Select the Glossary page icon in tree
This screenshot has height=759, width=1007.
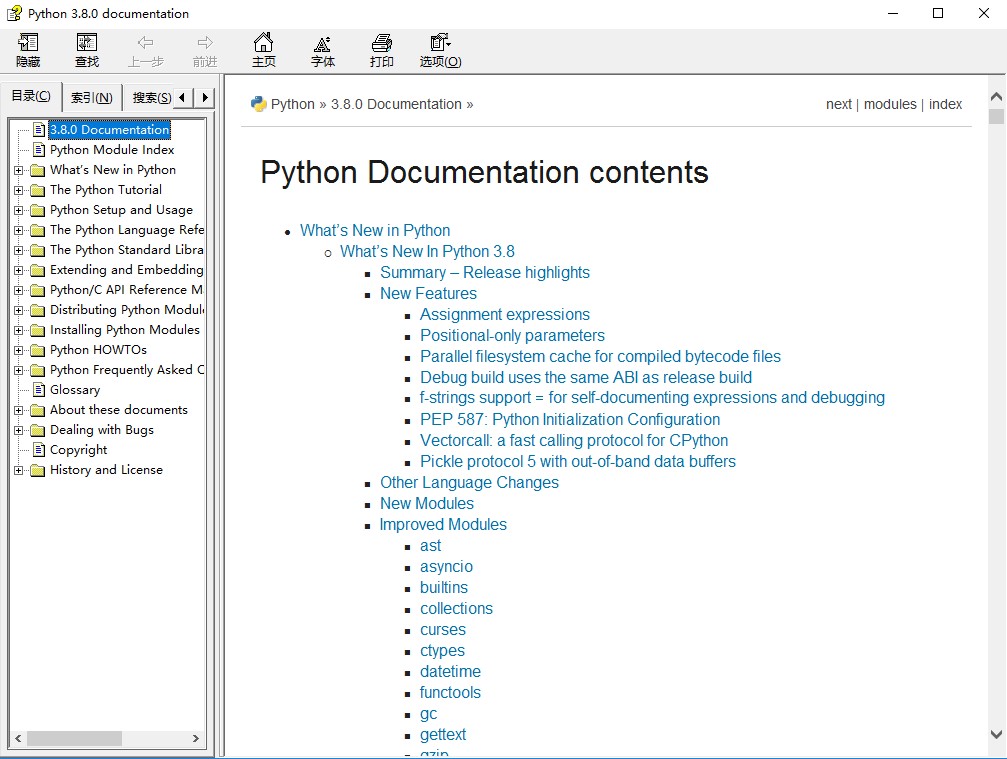[x=39, y=390]
